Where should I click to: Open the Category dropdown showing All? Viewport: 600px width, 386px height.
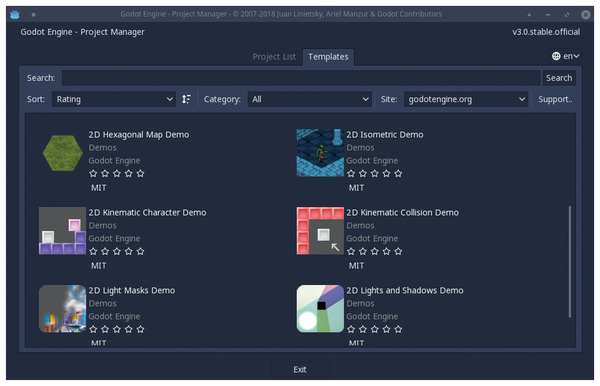(x=310, y=99)
